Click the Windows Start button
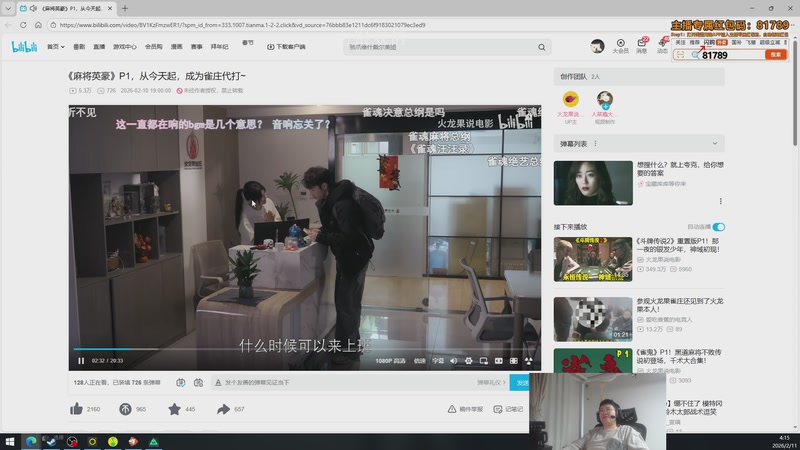Image resolution: width=800 pixels, height=450 pixels. [10, 442]
